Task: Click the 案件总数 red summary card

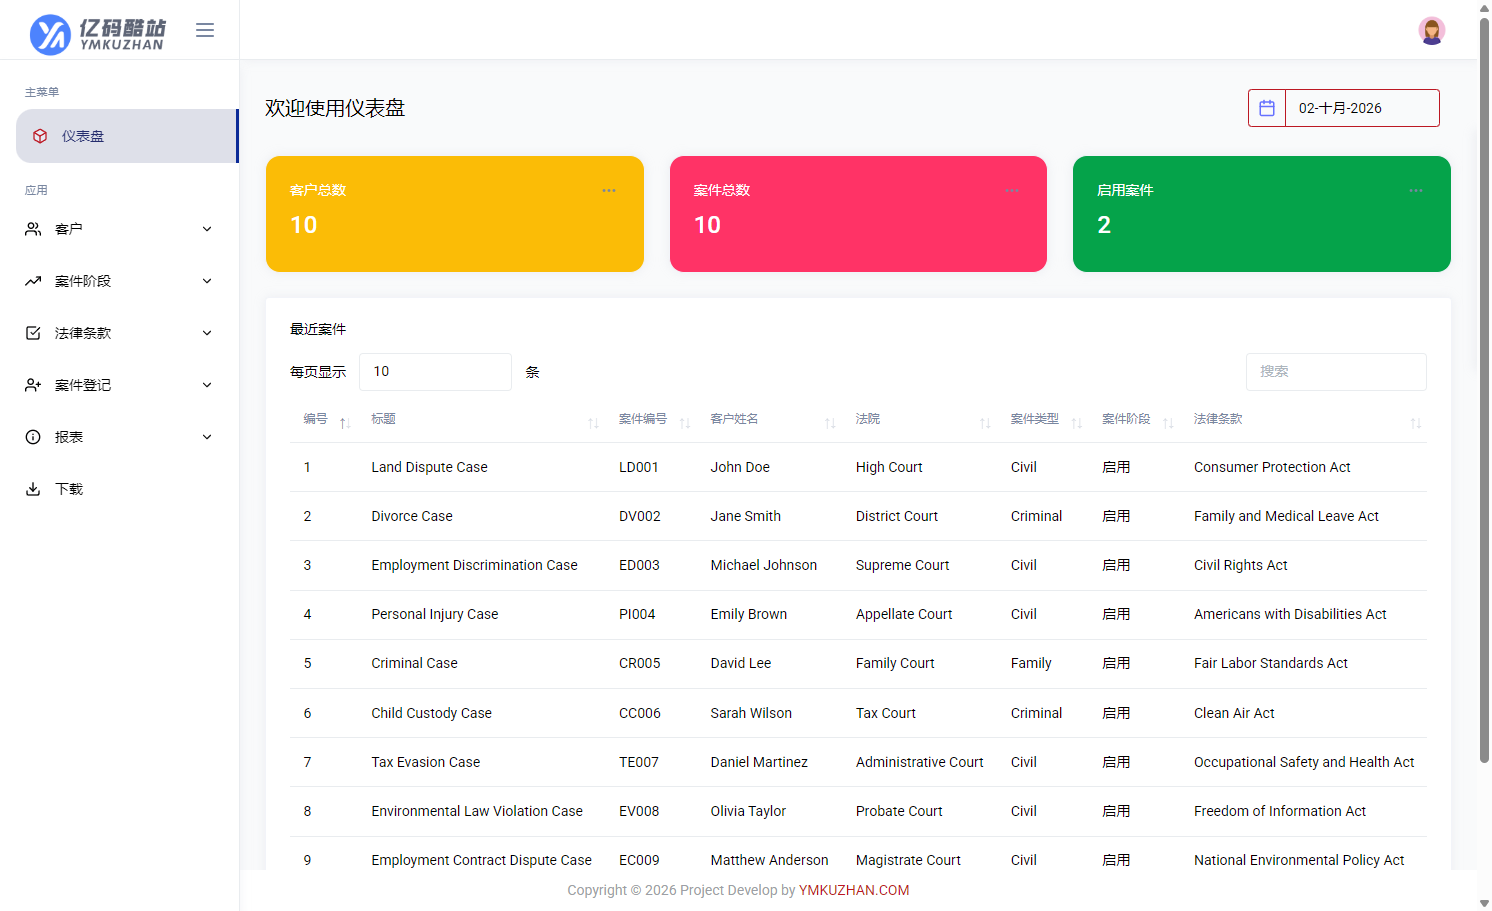Action: (x=858, y=214)
